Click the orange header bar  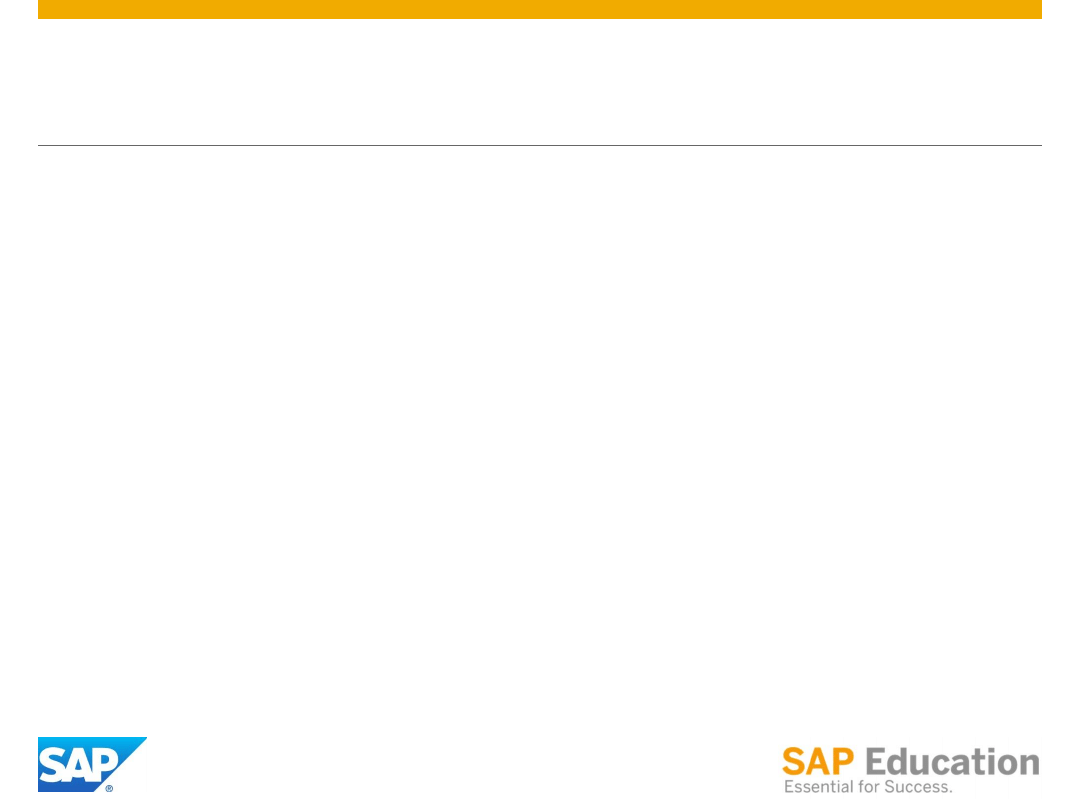point(539,9)
